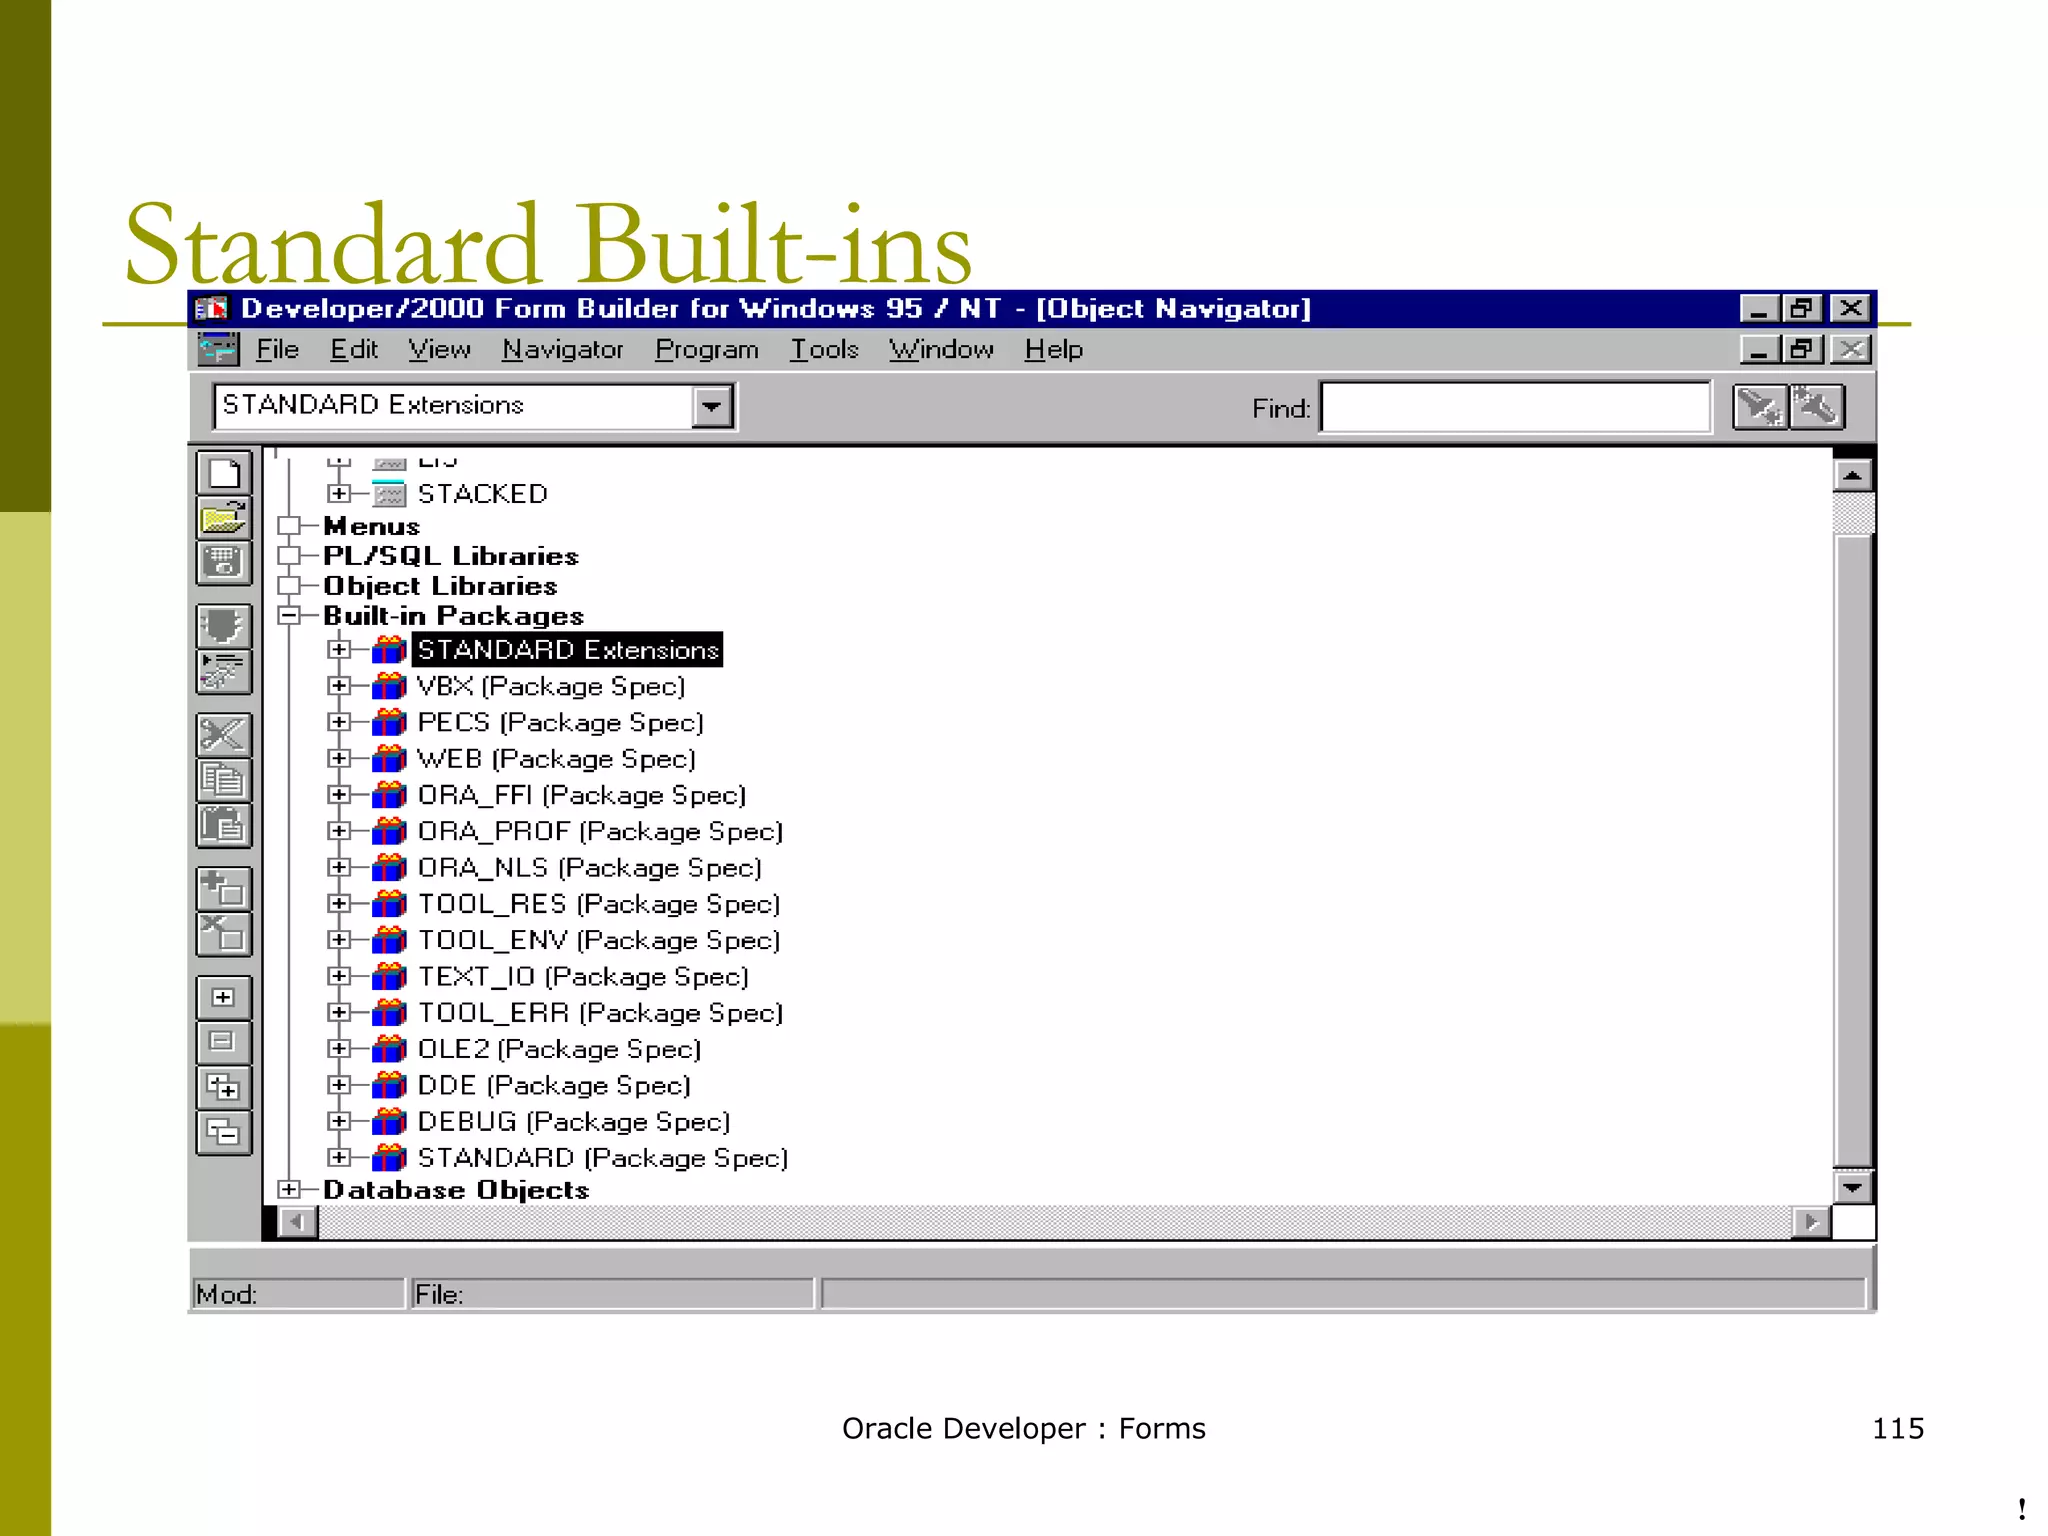Expand the ORA_NLS package node
2048x1536 pixels.
click(x=339, y=867)
